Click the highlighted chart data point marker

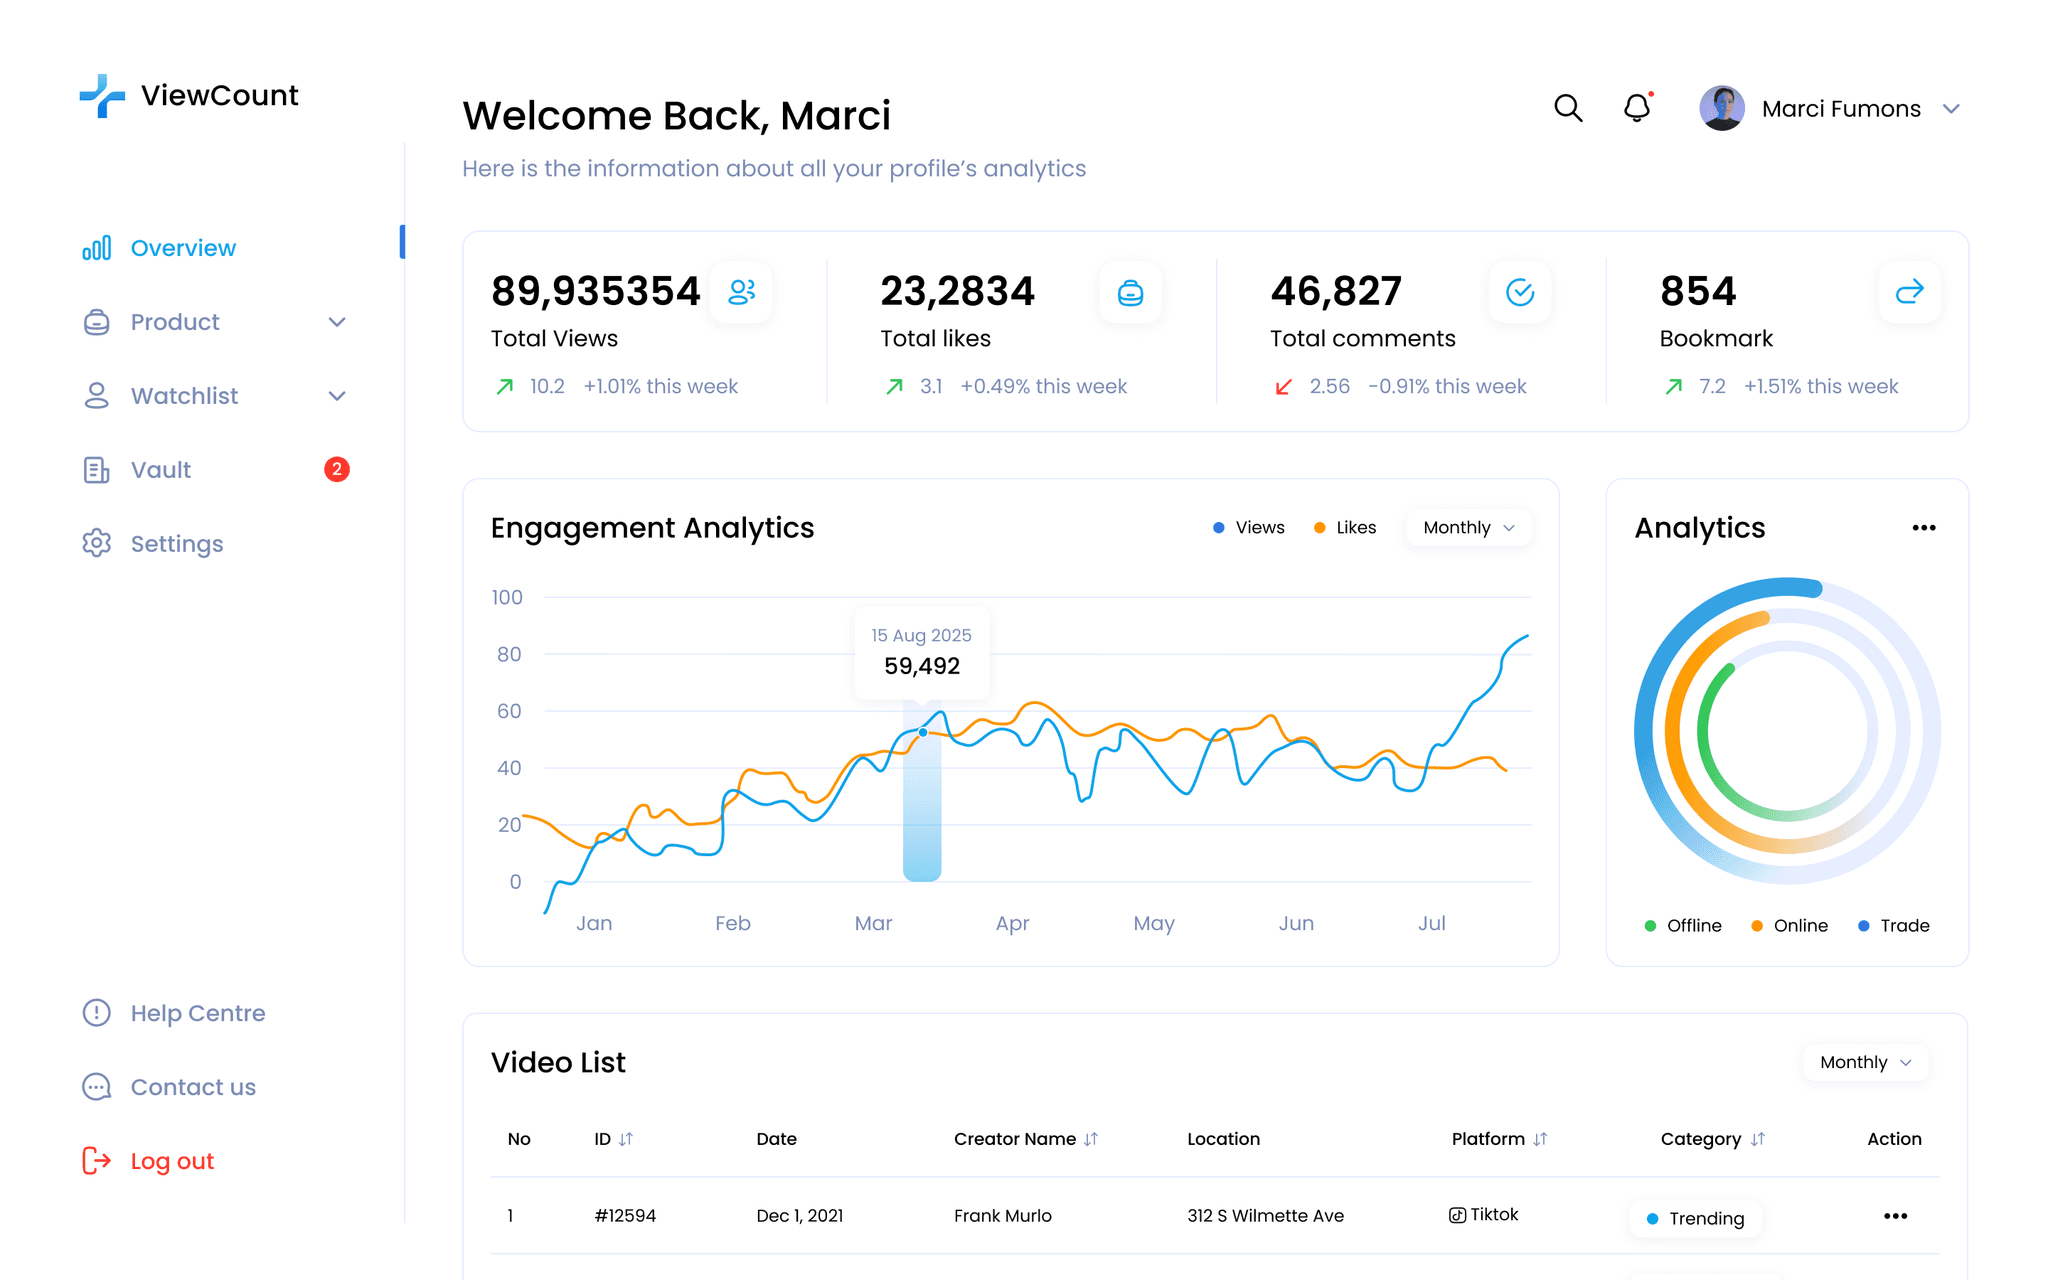922,733
